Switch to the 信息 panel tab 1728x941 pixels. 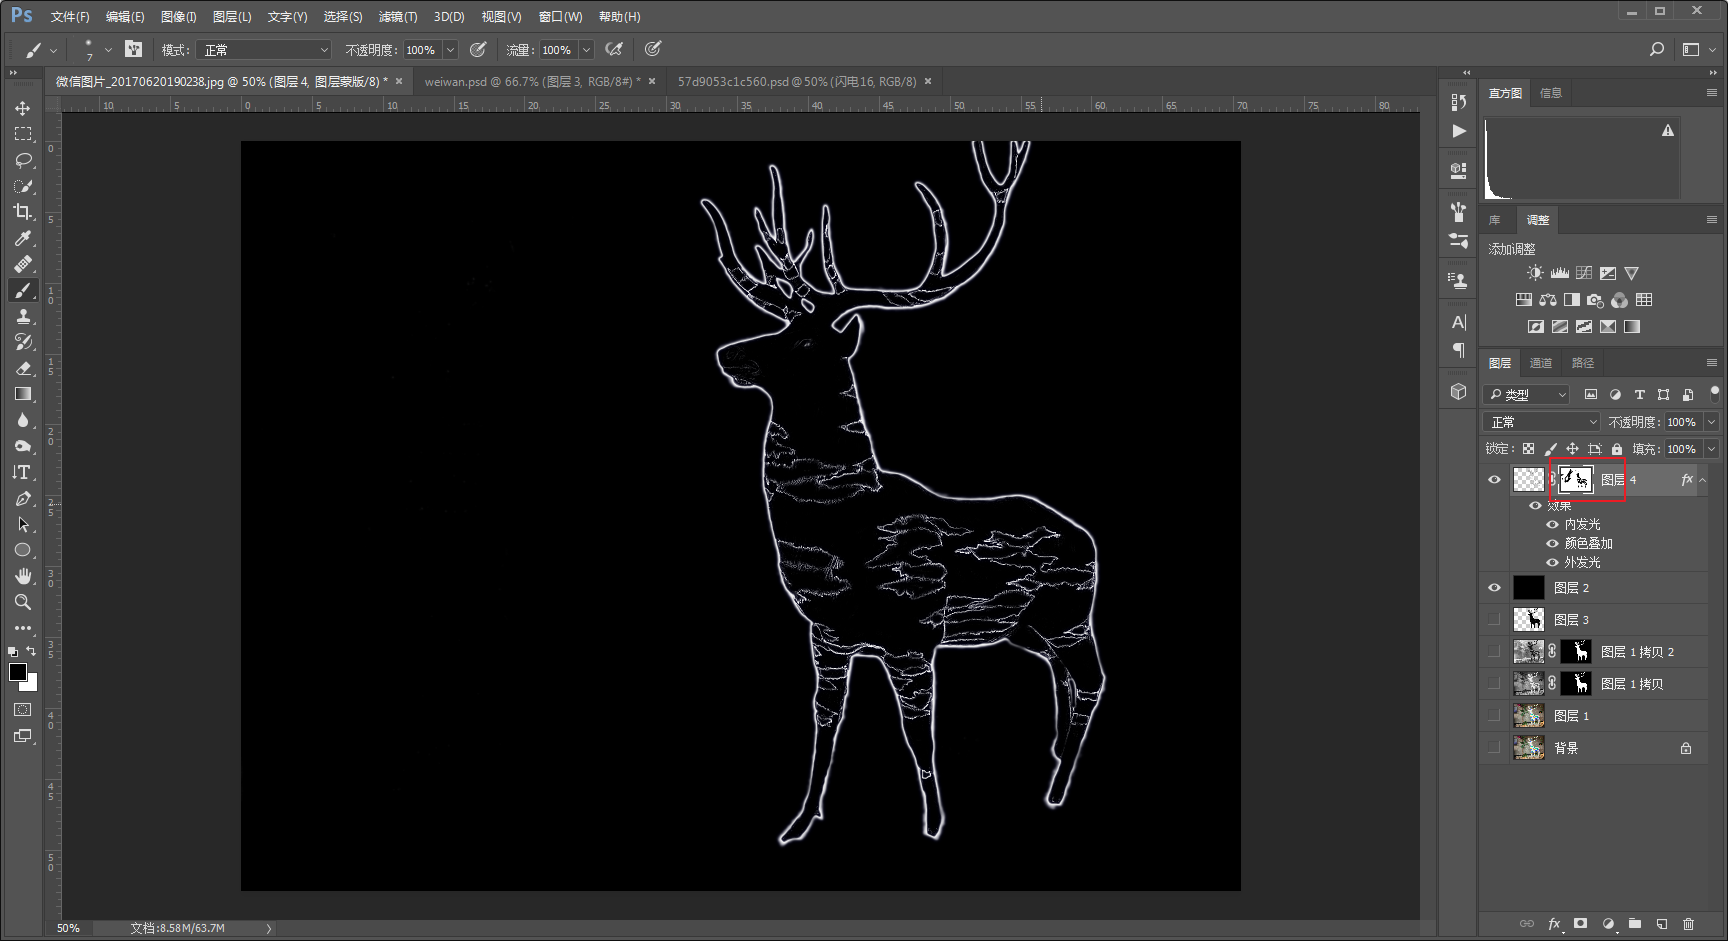1551,93
